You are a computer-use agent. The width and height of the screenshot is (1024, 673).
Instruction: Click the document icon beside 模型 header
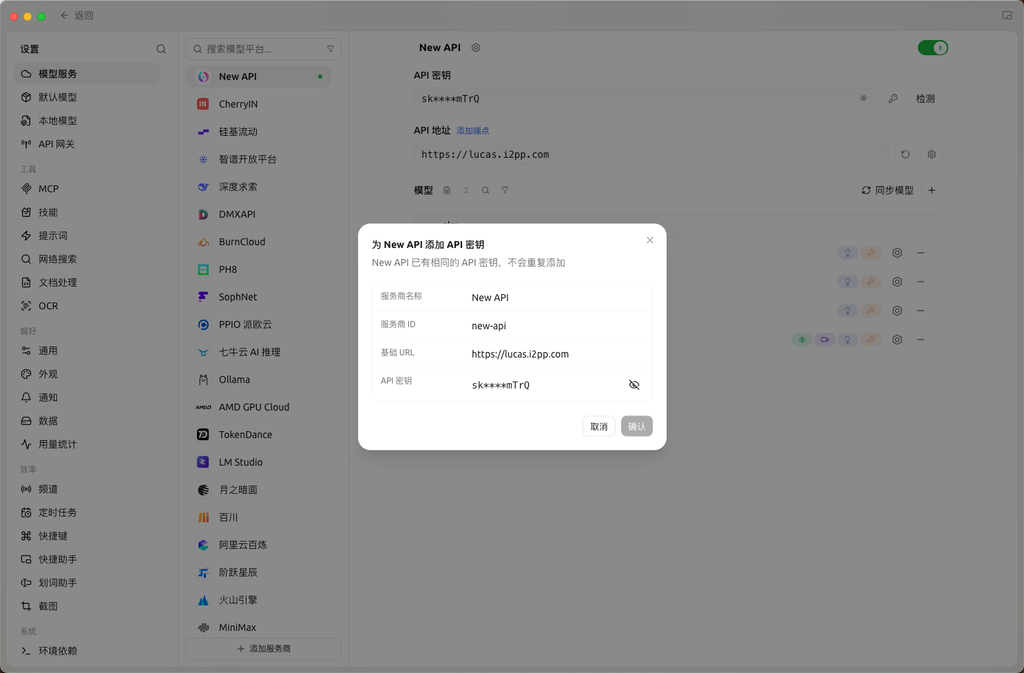[447, 190]
